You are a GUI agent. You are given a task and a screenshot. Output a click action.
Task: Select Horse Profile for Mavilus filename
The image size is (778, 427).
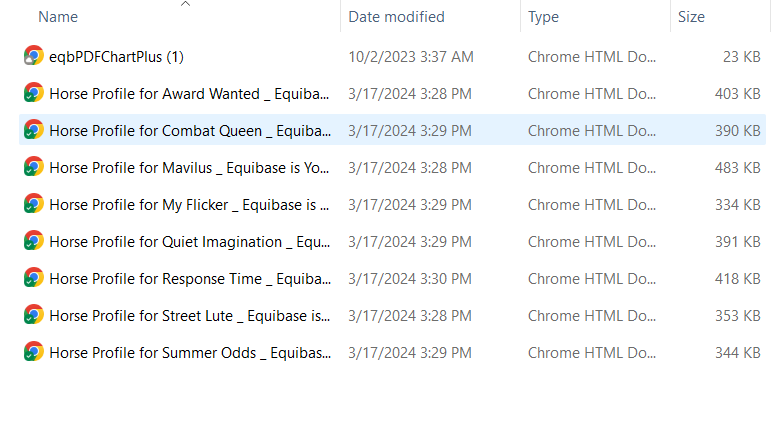[190, 168]
